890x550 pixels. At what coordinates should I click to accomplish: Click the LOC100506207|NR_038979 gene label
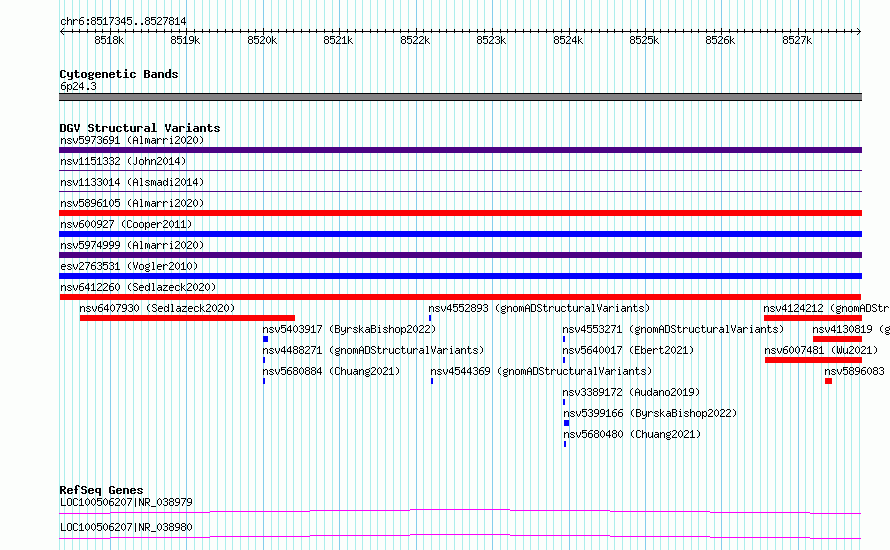click(x=126, y=502)
